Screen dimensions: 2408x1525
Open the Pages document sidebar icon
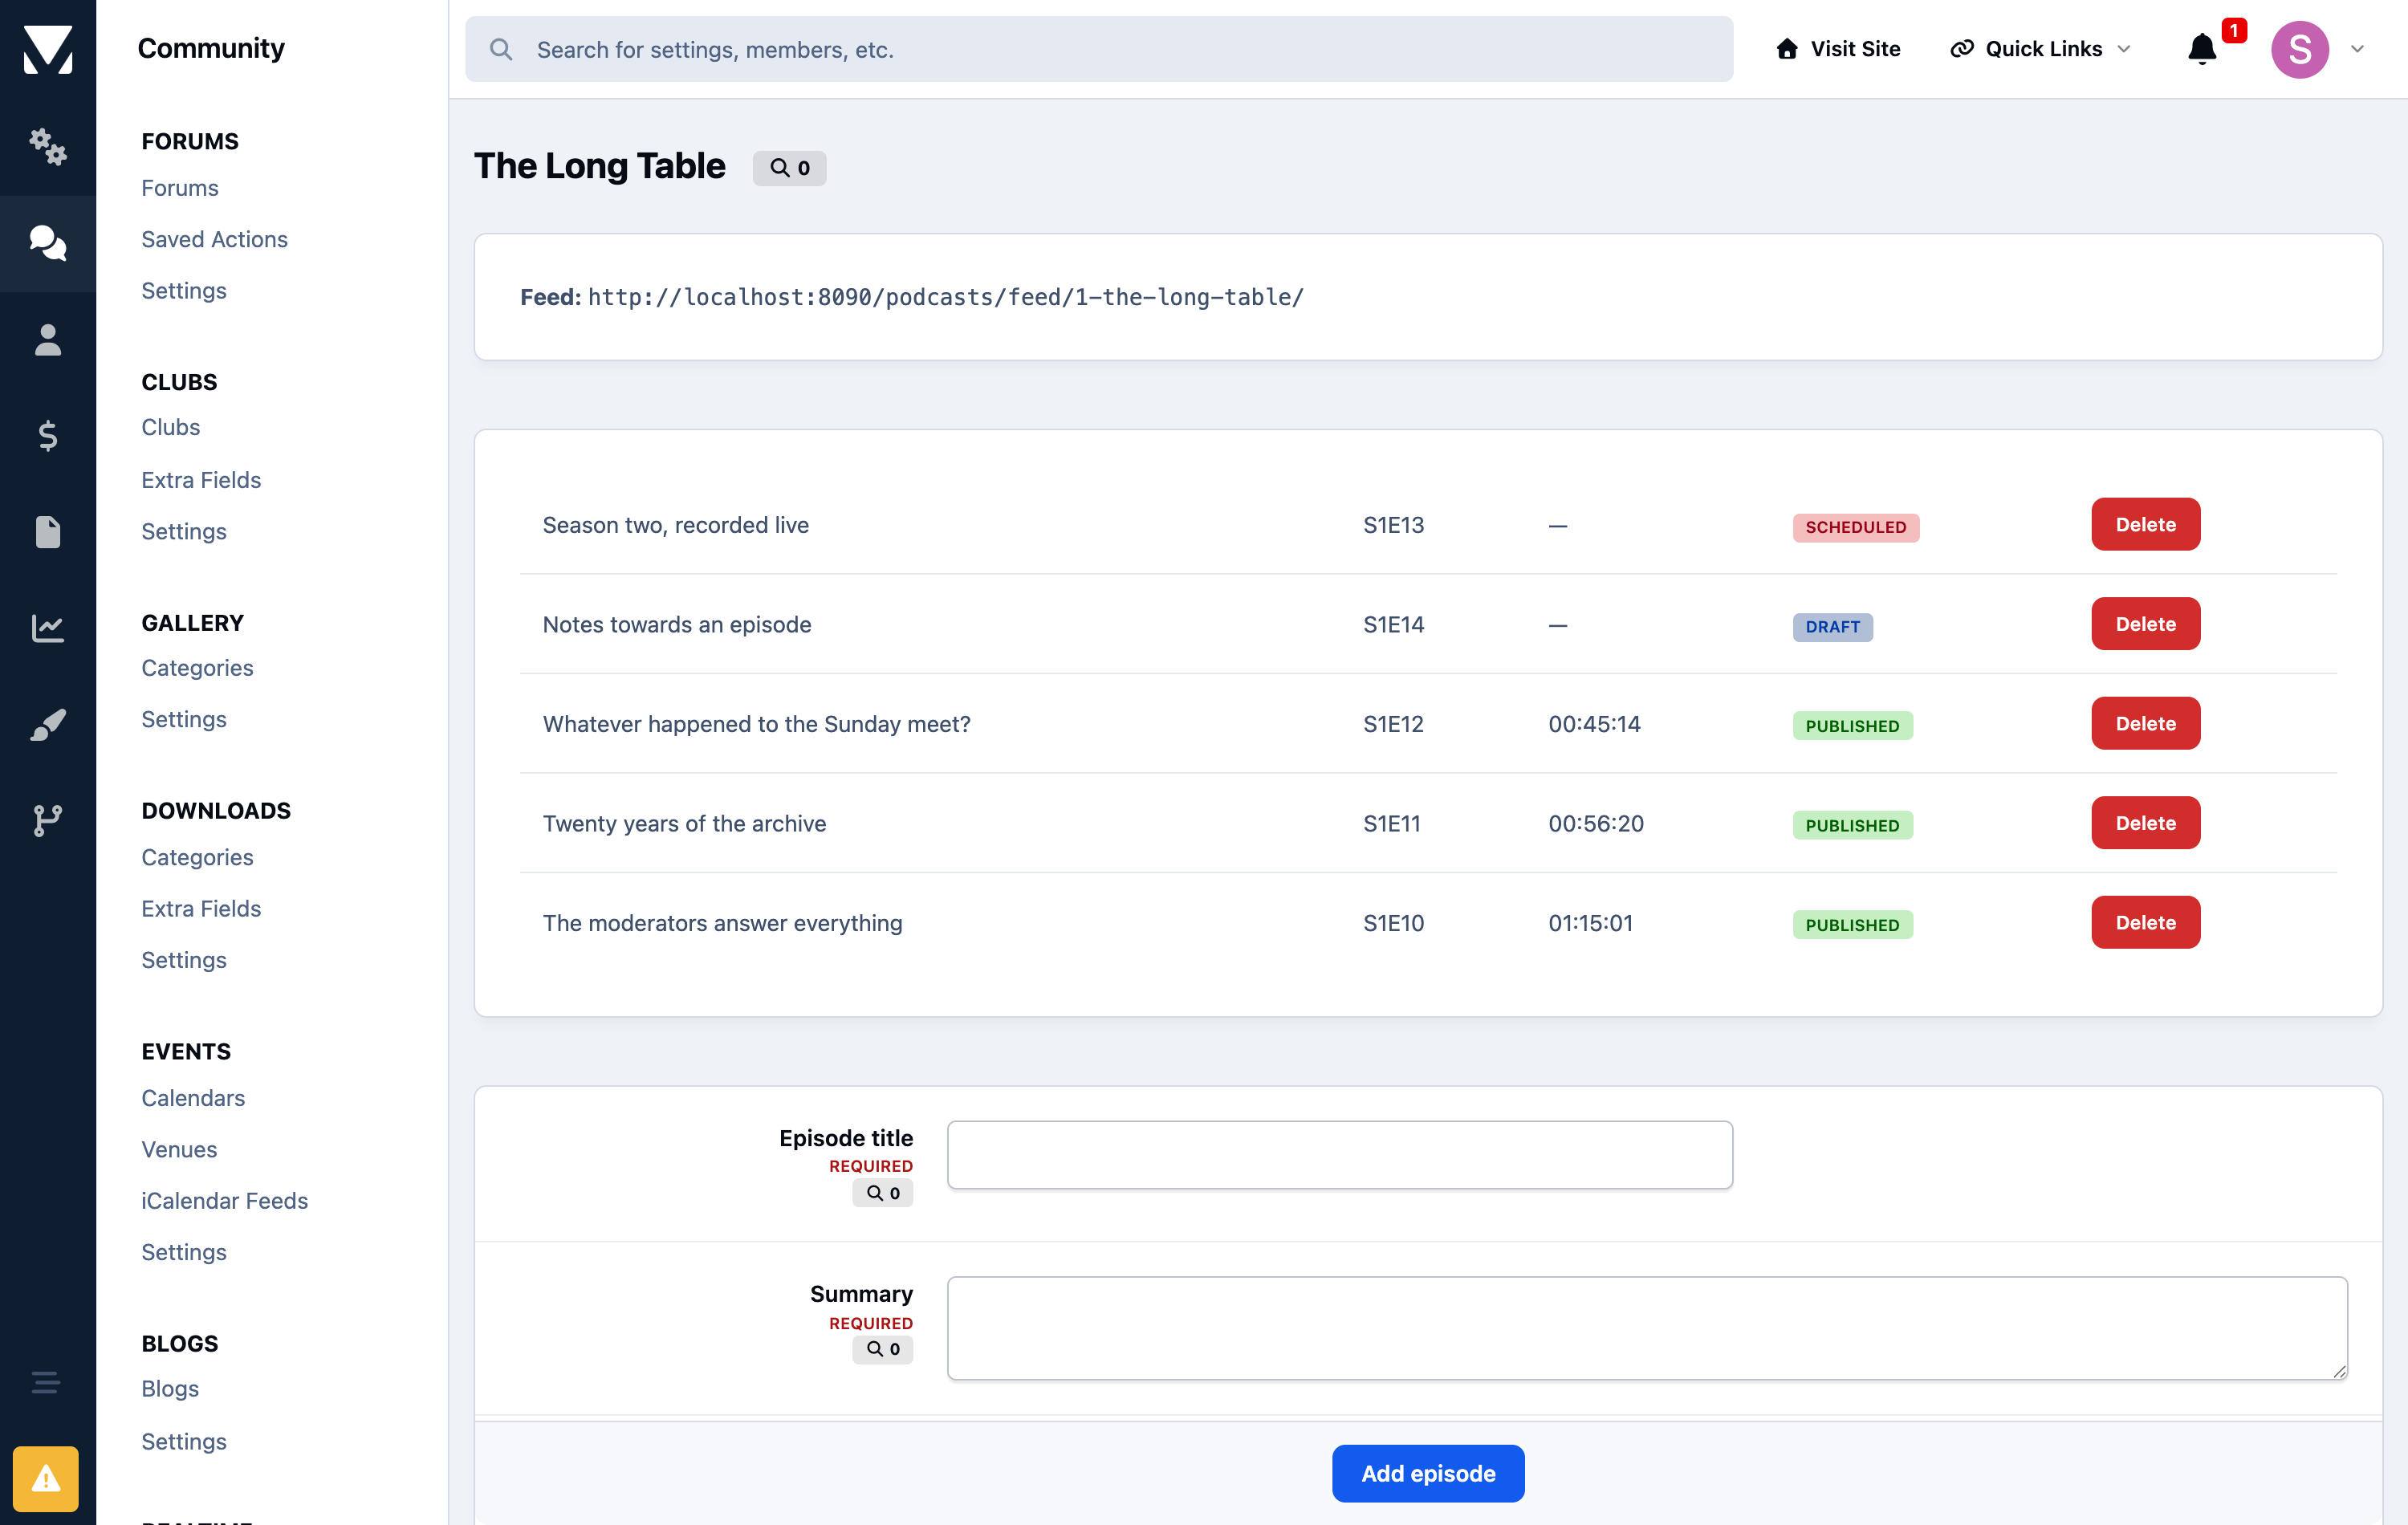tap(48, 532)
